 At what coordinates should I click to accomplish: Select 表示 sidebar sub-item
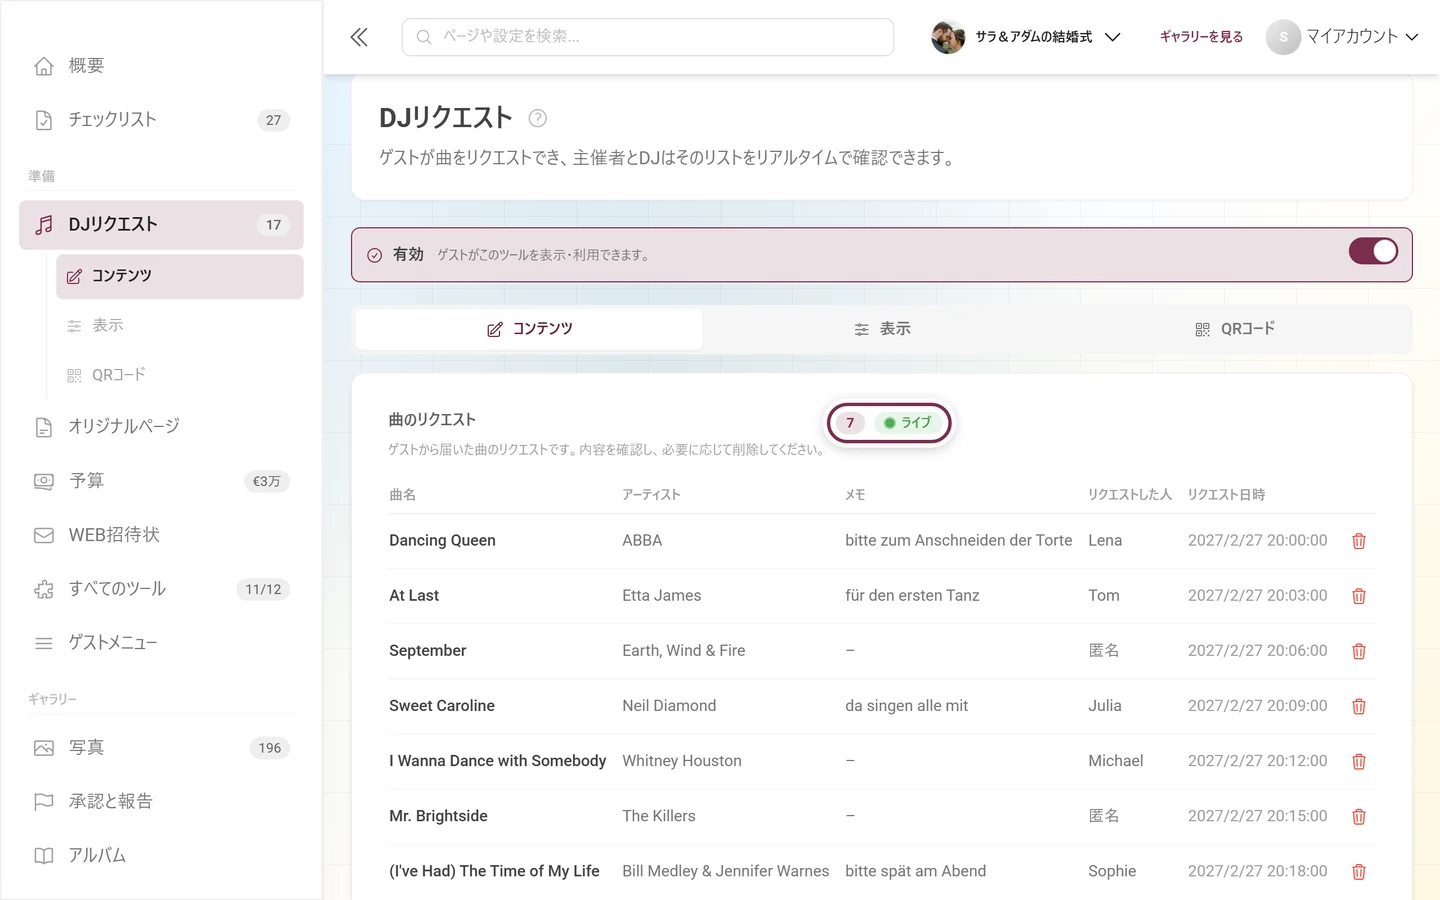[180, 325]
